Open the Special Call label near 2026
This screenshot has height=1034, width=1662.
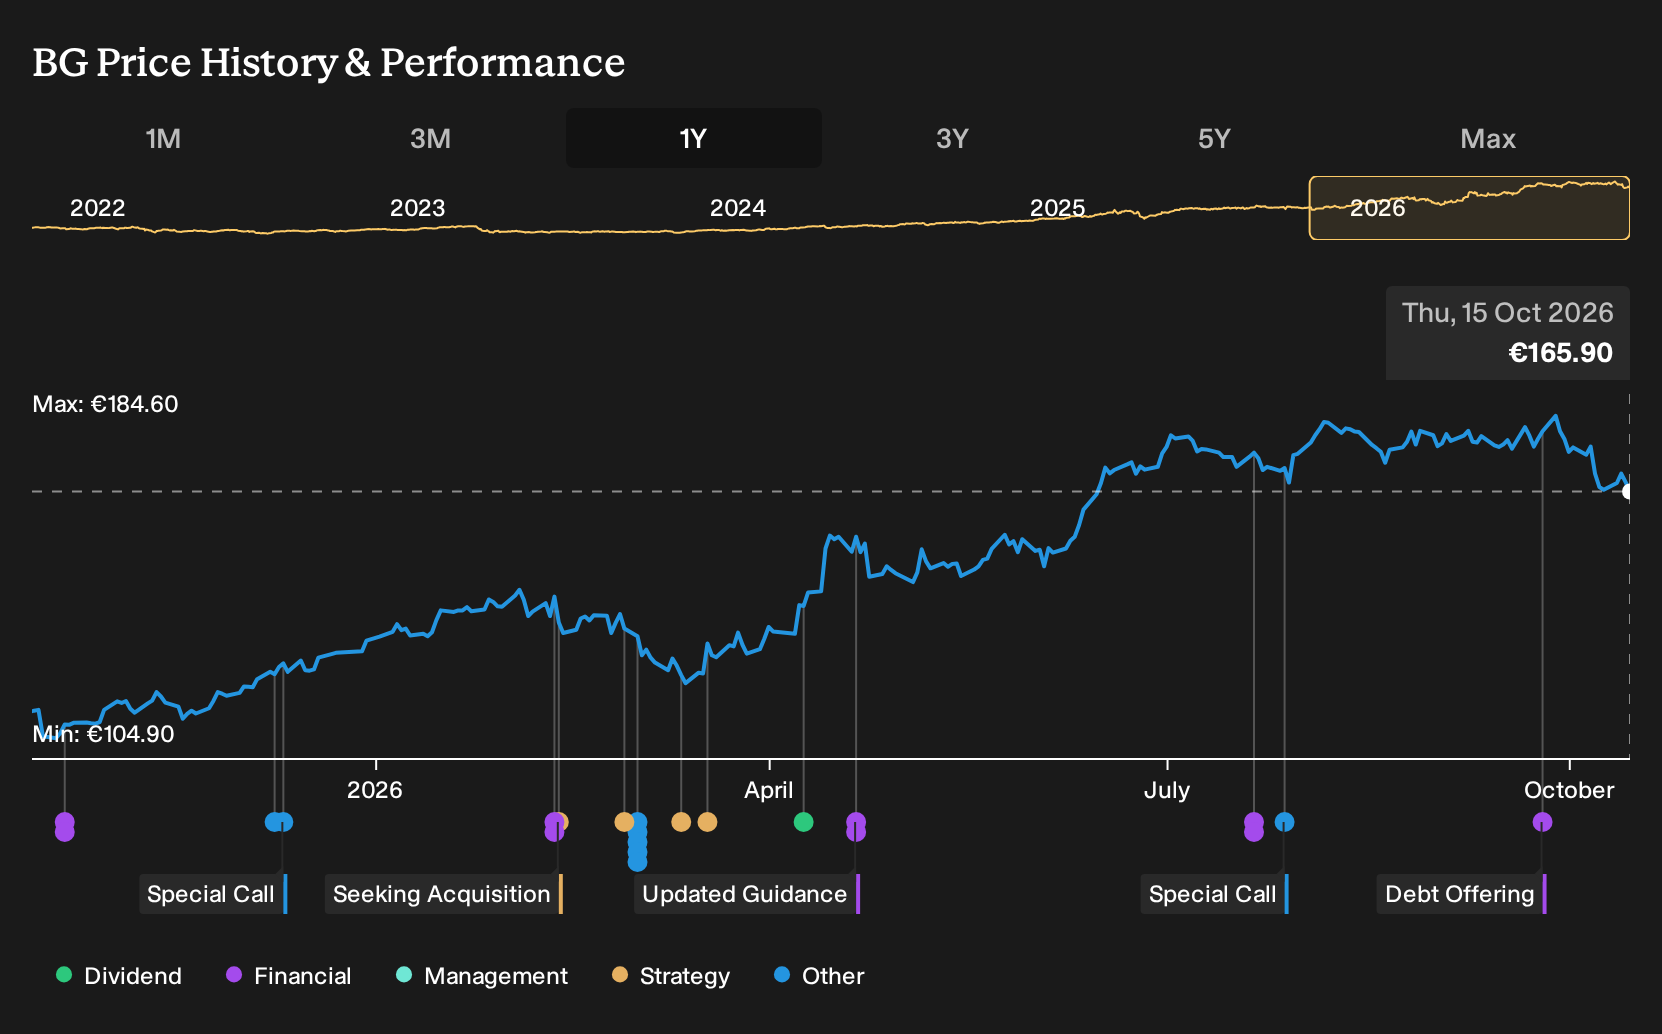pyautogui.click(x=213, y=894)
